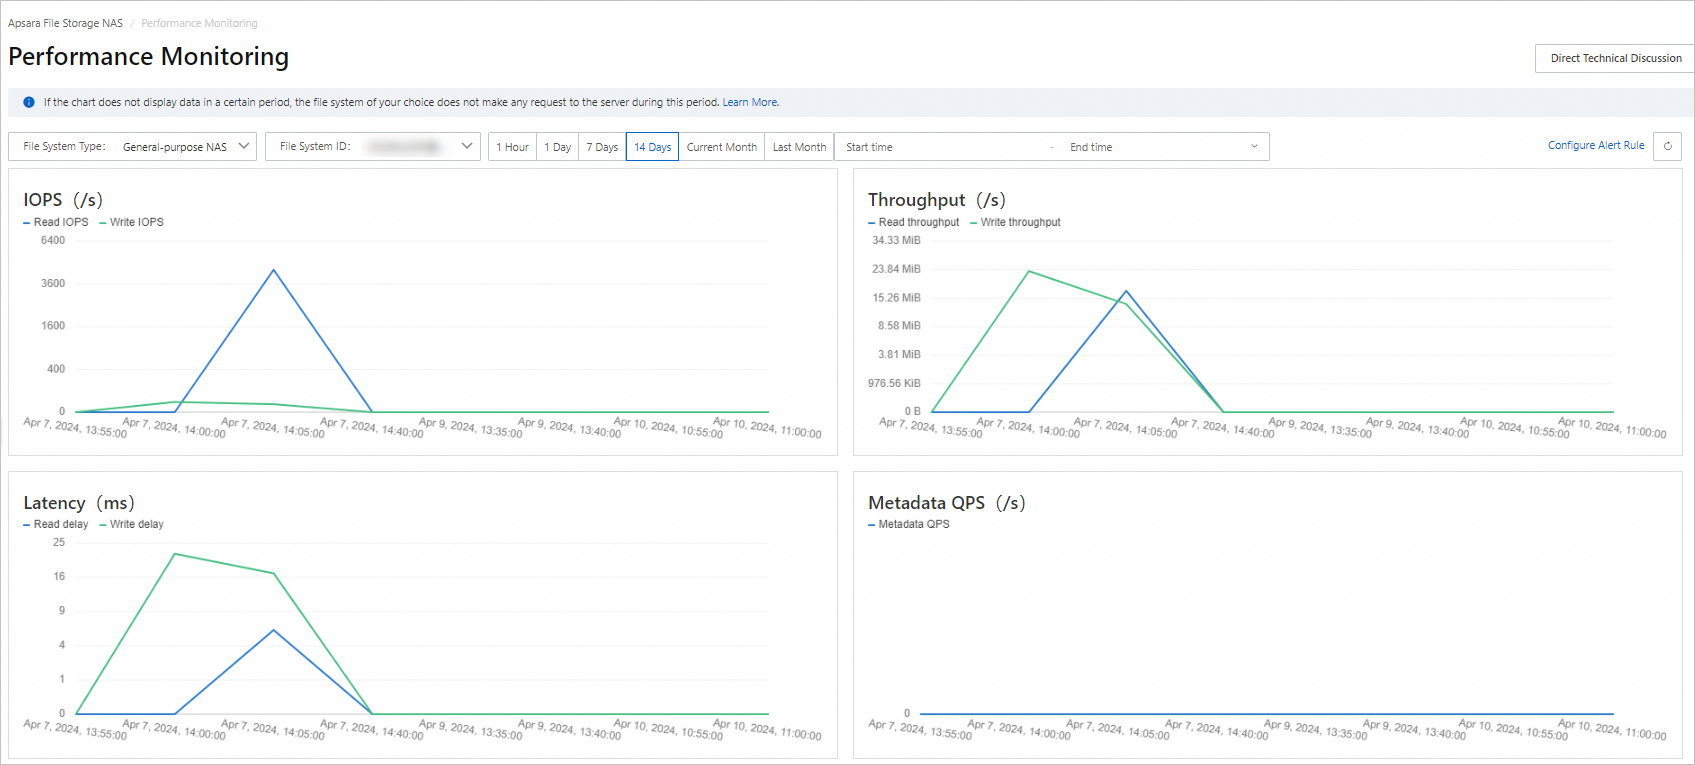Click the Read IOPS peak point on chart
1695x765 pixels.
[x=273, y=270]
